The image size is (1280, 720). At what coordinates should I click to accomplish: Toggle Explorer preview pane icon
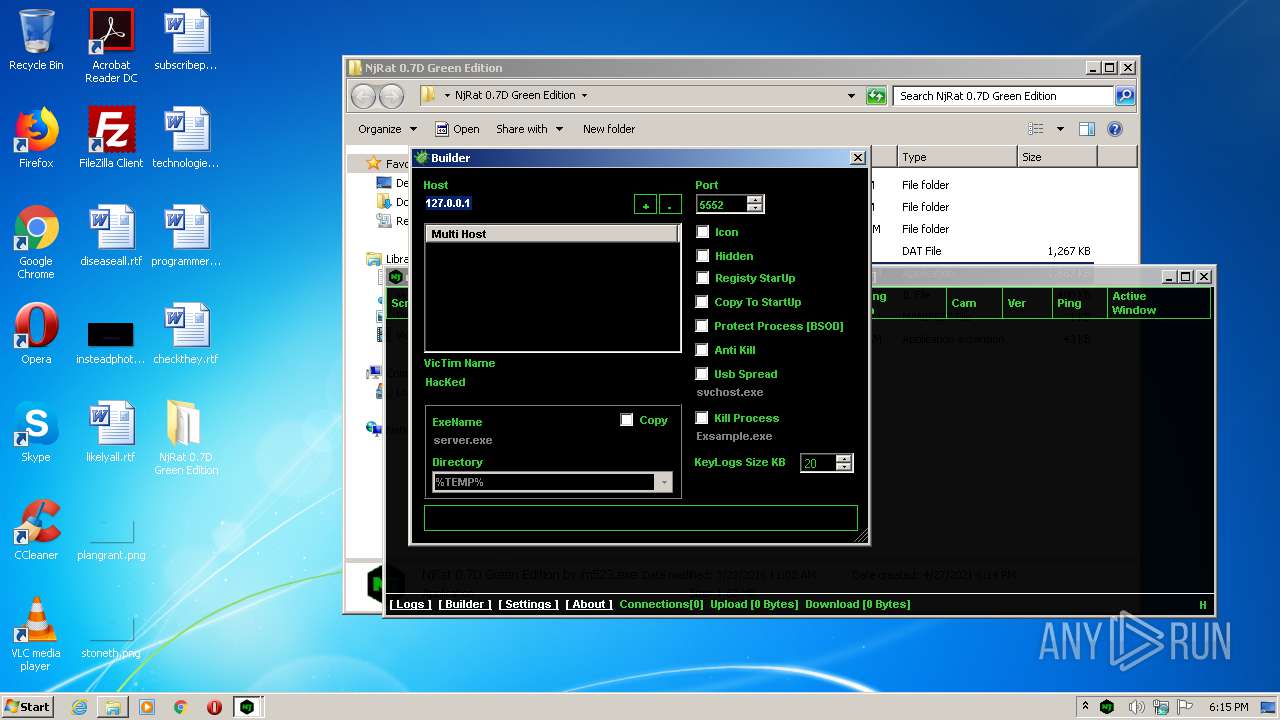(1087, 129)
